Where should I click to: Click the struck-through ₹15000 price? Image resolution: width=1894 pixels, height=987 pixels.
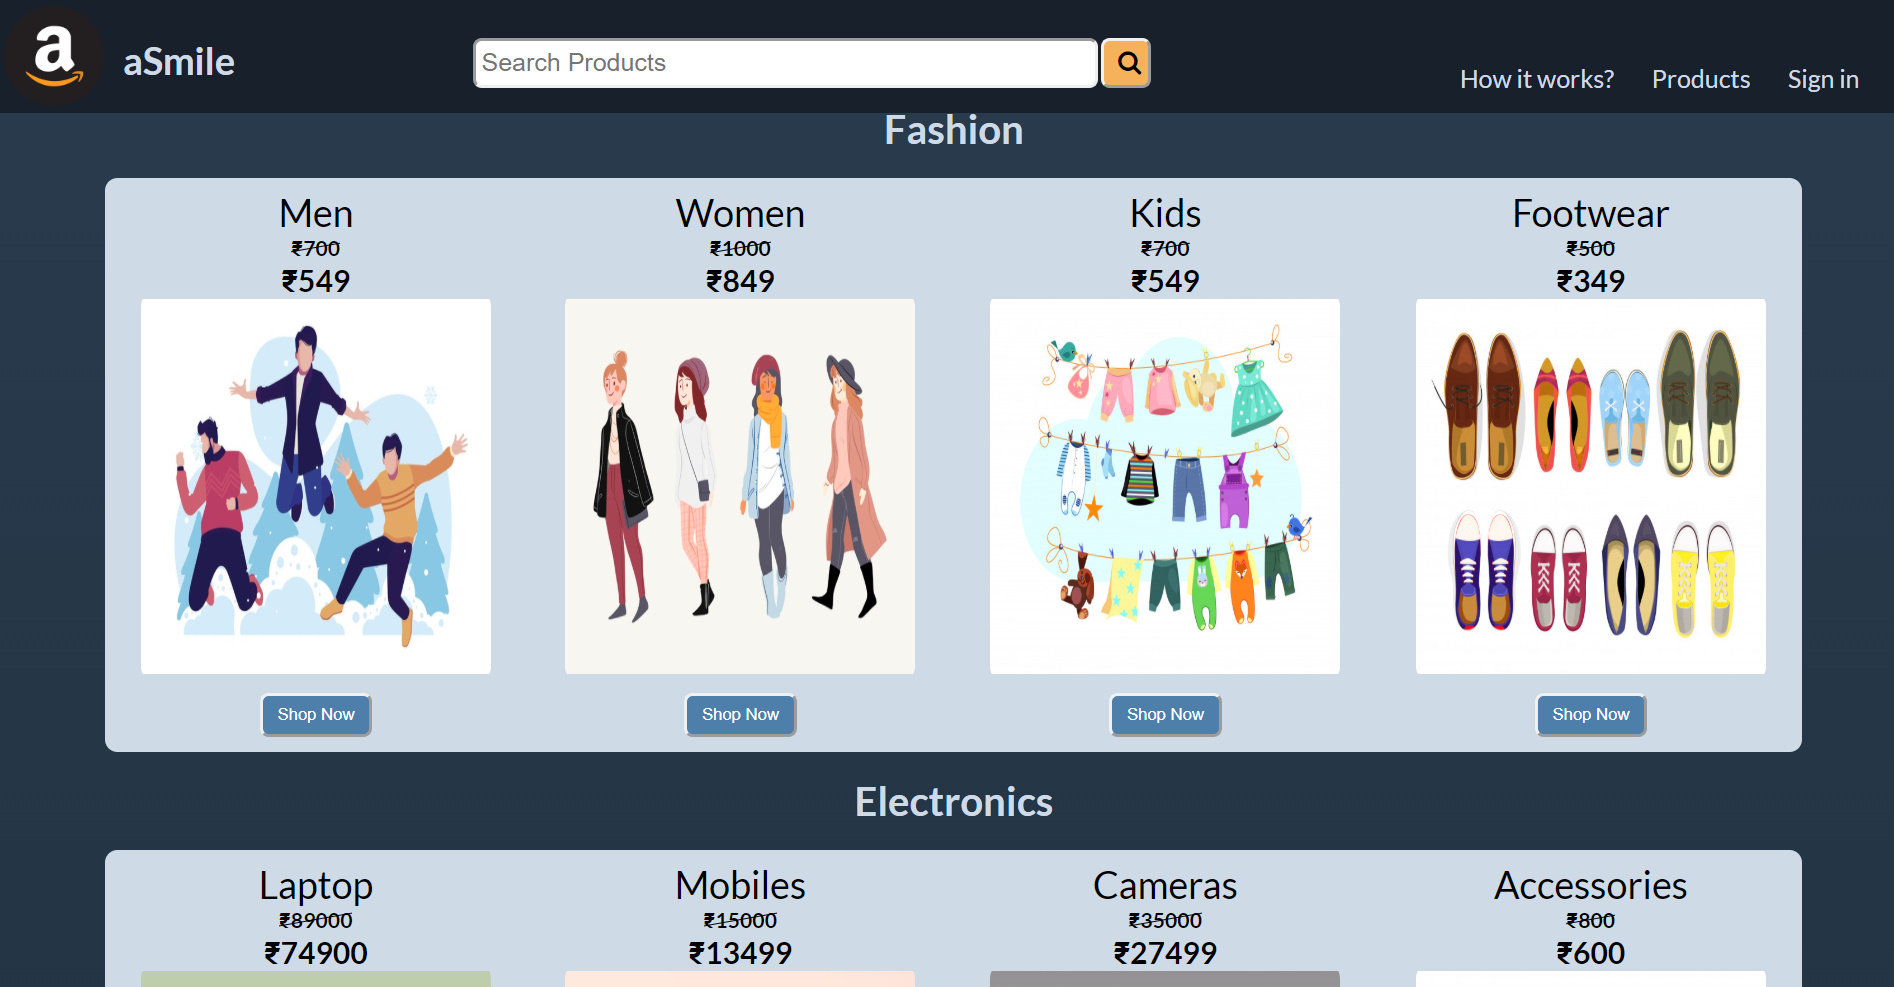pos(740,920)
